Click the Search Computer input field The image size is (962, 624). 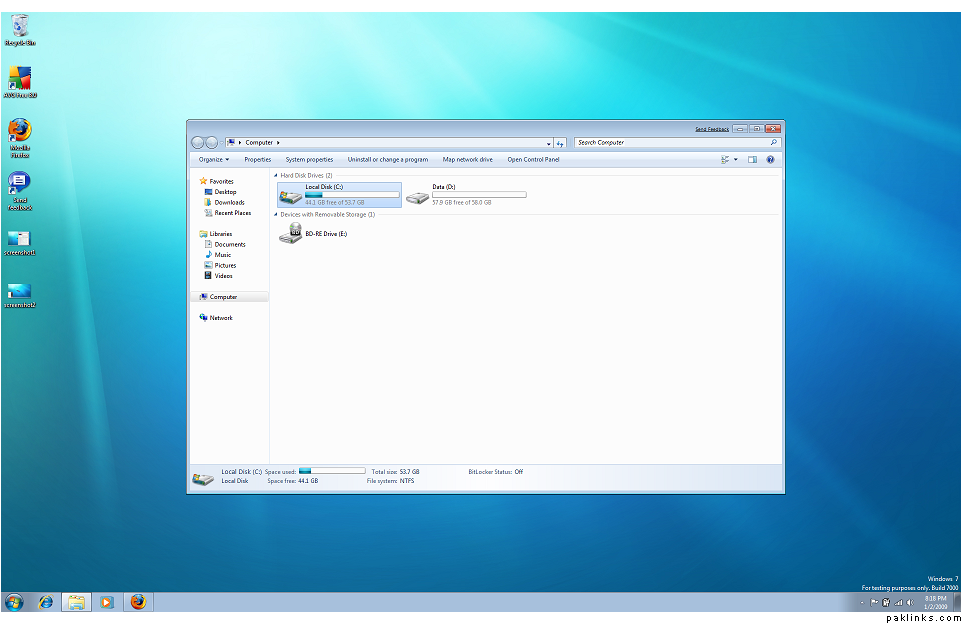coord(670,142)
